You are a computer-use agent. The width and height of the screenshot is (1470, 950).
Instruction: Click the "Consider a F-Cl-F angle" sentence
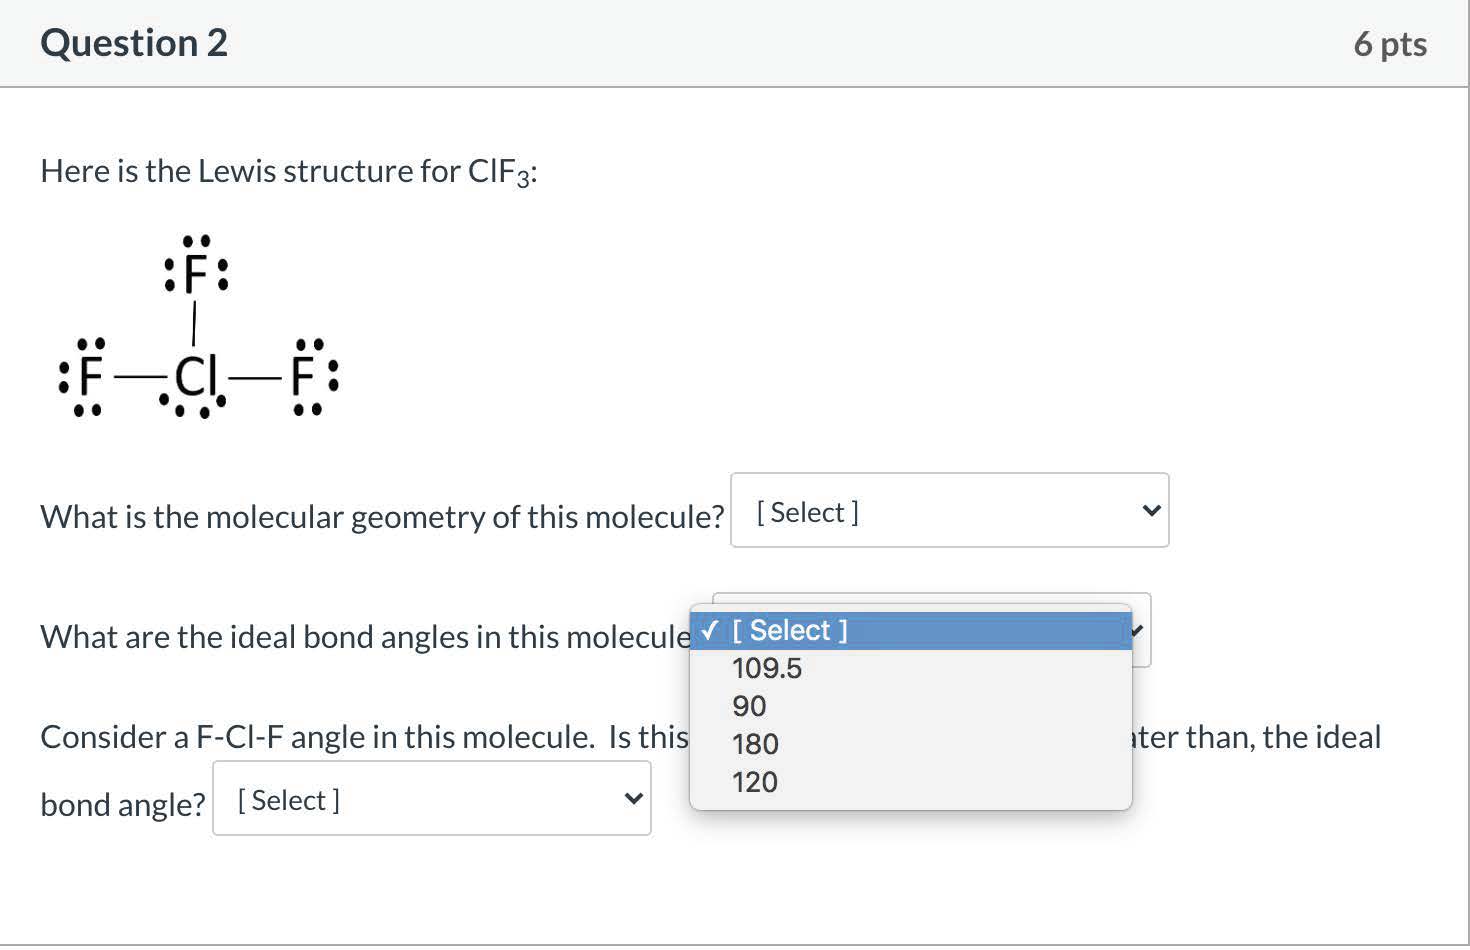[364, 737]
